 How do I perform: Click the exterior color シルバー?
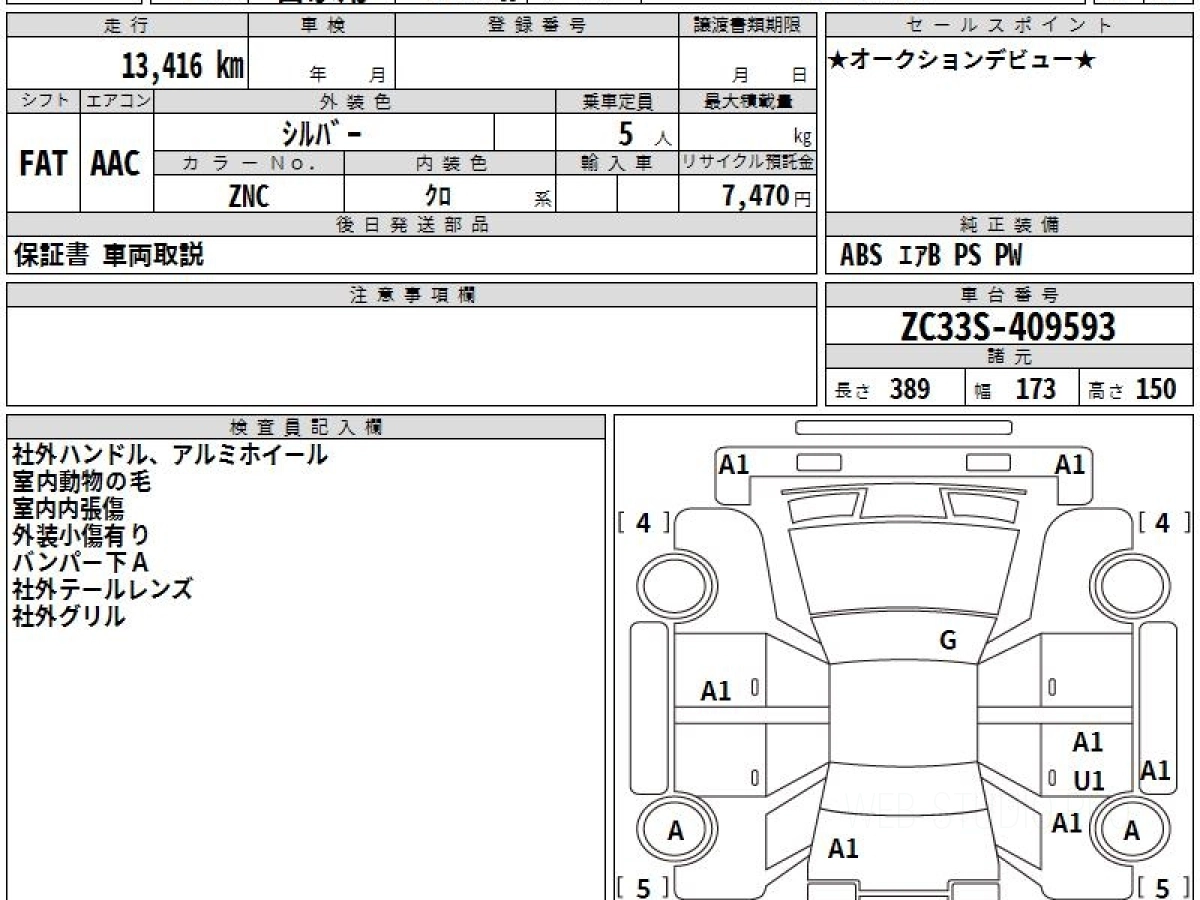point(320,132)
